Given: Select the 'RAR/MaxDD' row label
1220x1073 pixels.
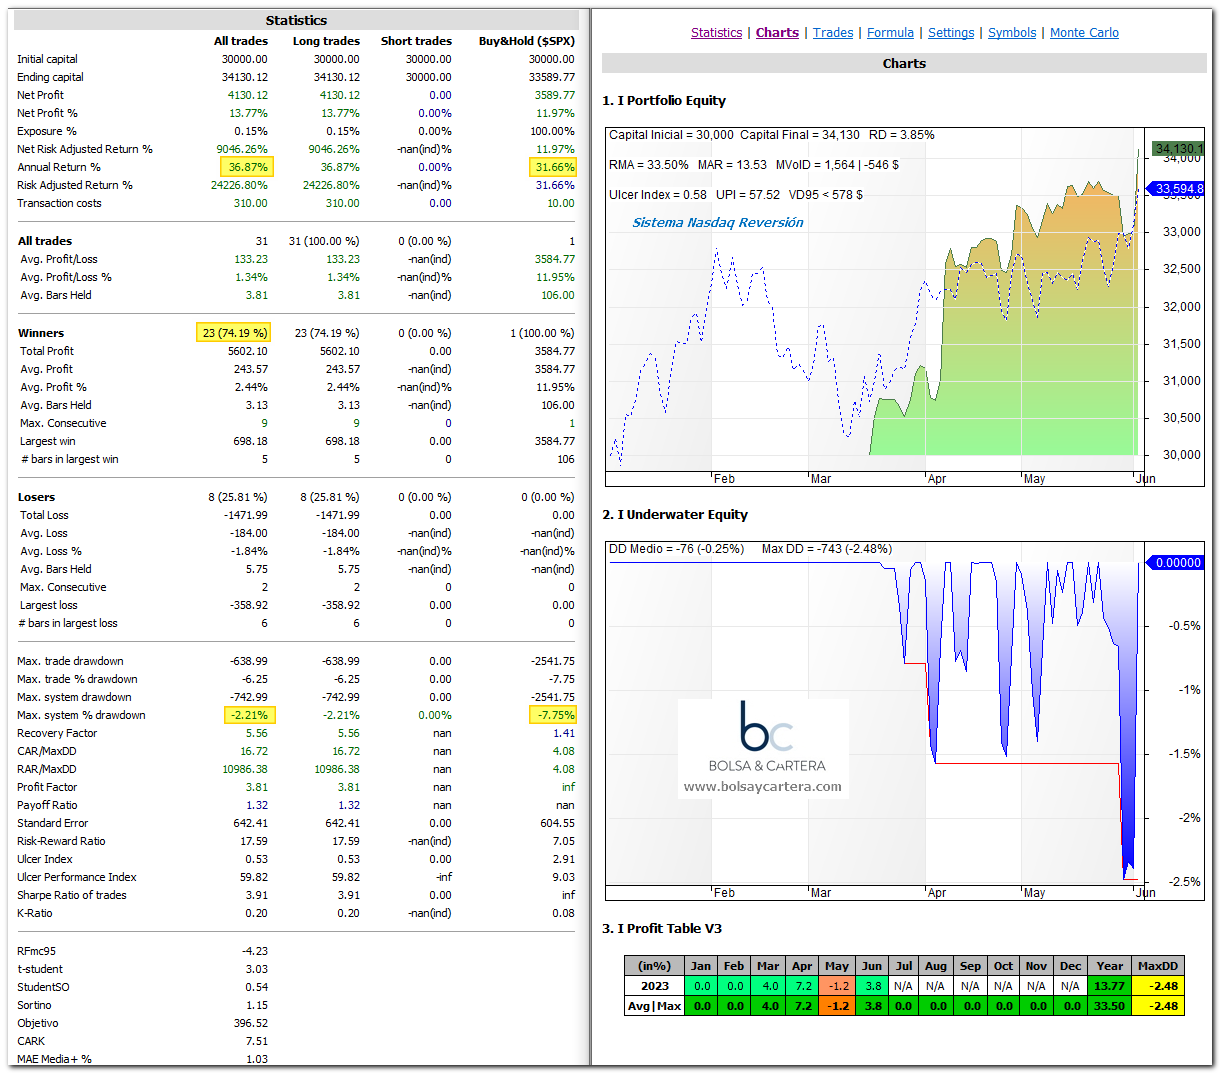Looking at the screenshot, I should pos(47,769).
